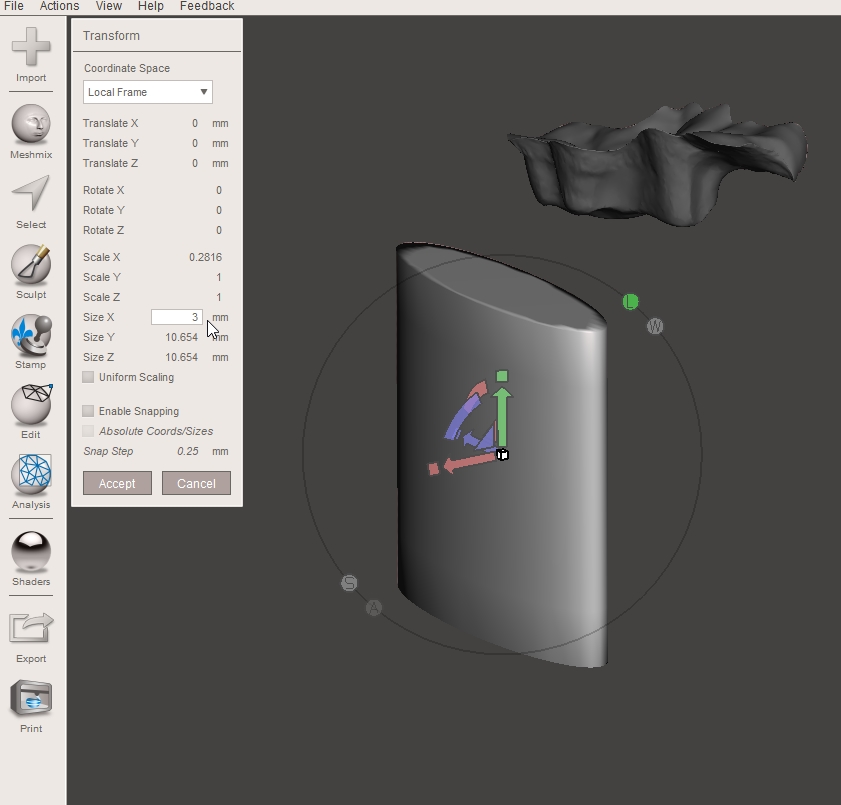The height and width of the screenshot is (805, 841).
Task: Open the Meshmix tool
Action: point(31,124)
